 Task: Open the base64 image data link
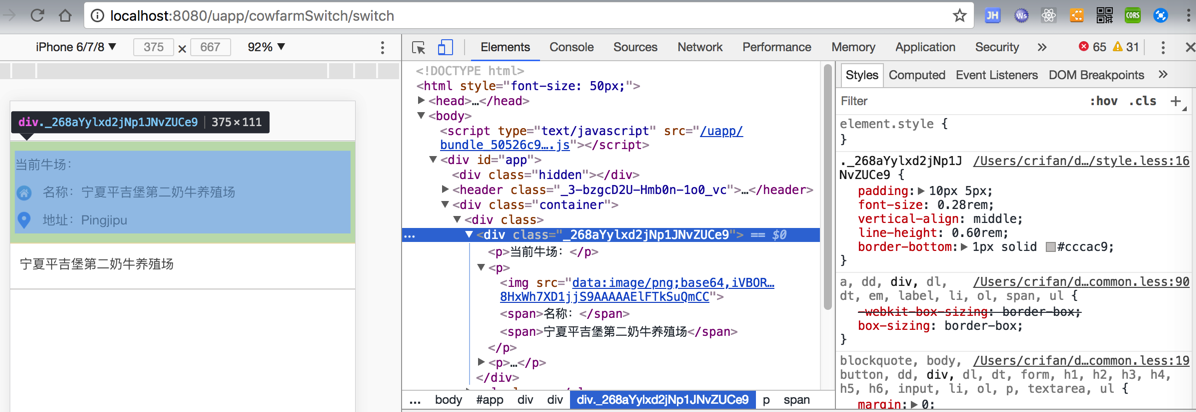click(638, 289)
